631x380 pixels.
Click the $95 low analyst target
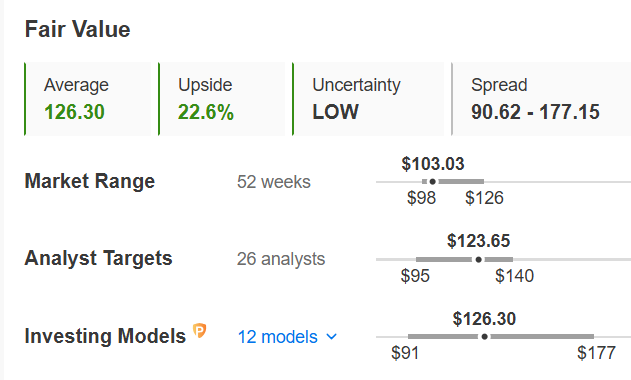pyautogui.click(x=415, y=276)
